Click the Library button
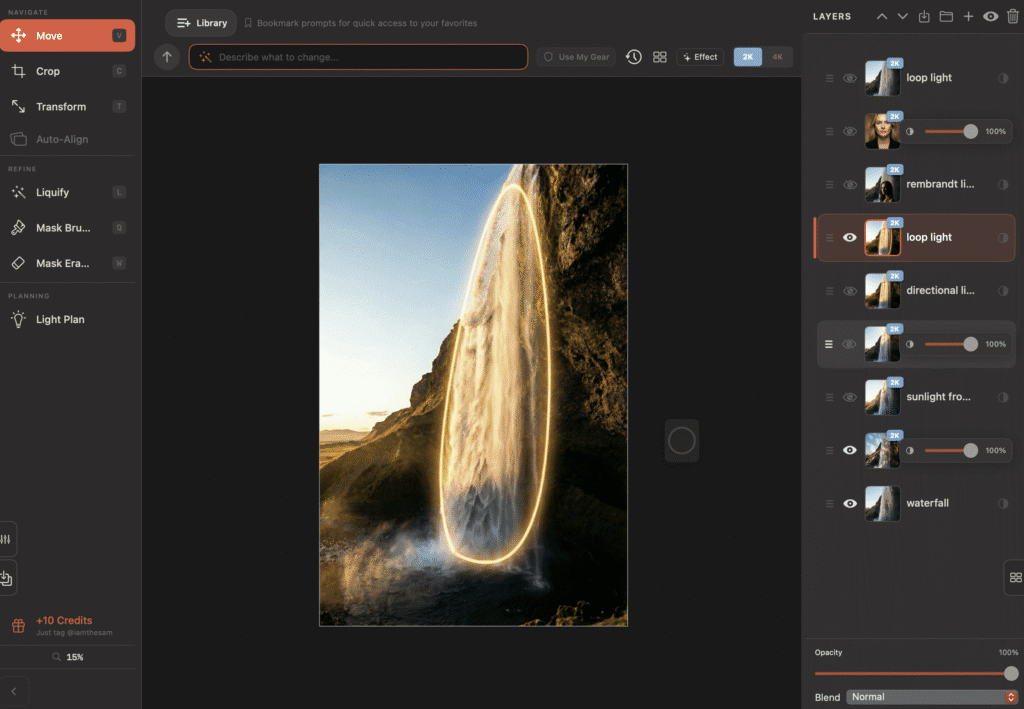Viewport: 1024px width, 709px height. pos(201,23)
